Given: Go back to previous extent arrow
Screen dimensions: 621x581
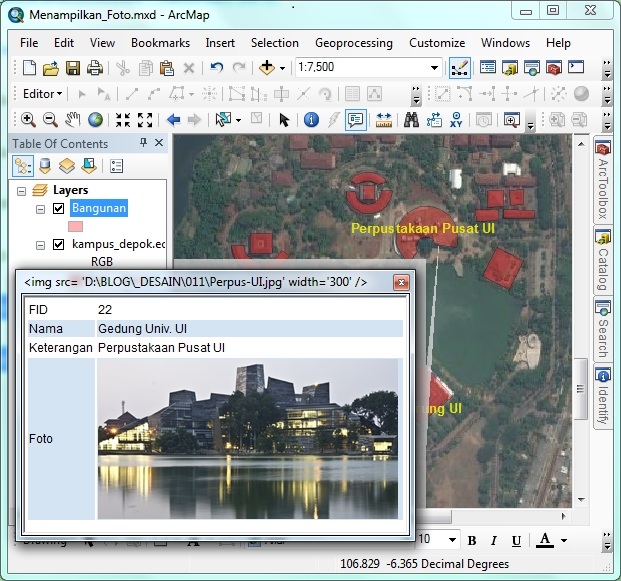Looking at the screenshot, I should [173, 120].
